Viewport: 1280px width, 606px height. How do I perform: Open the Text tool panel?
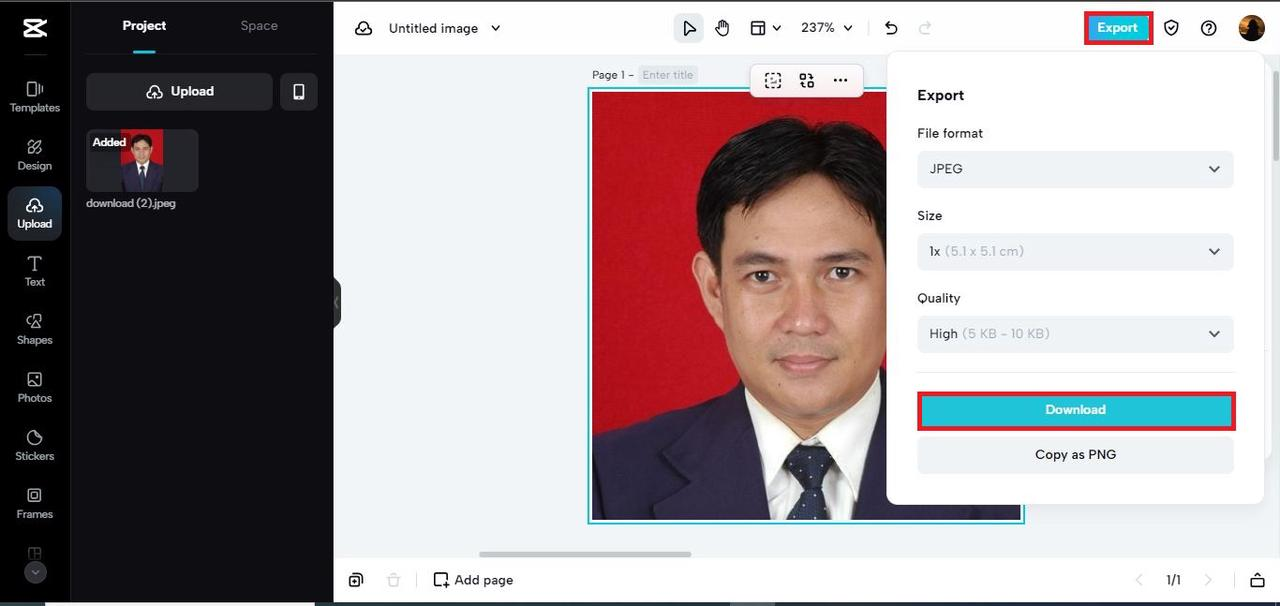point(34,271)
